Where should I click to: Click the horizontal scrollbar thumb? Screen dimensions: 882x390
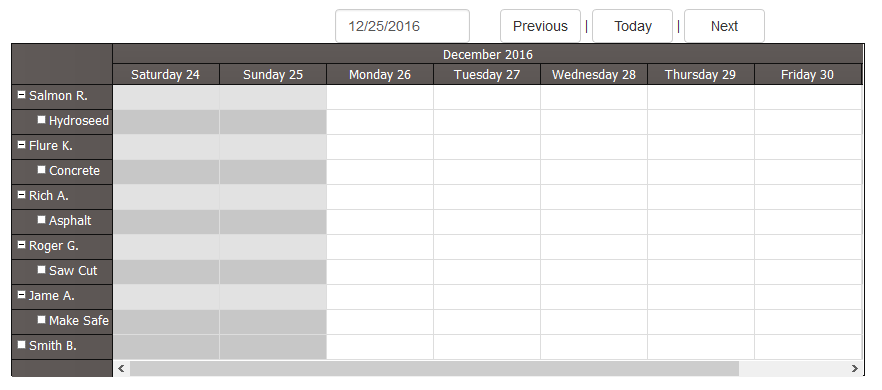(434, 369)
